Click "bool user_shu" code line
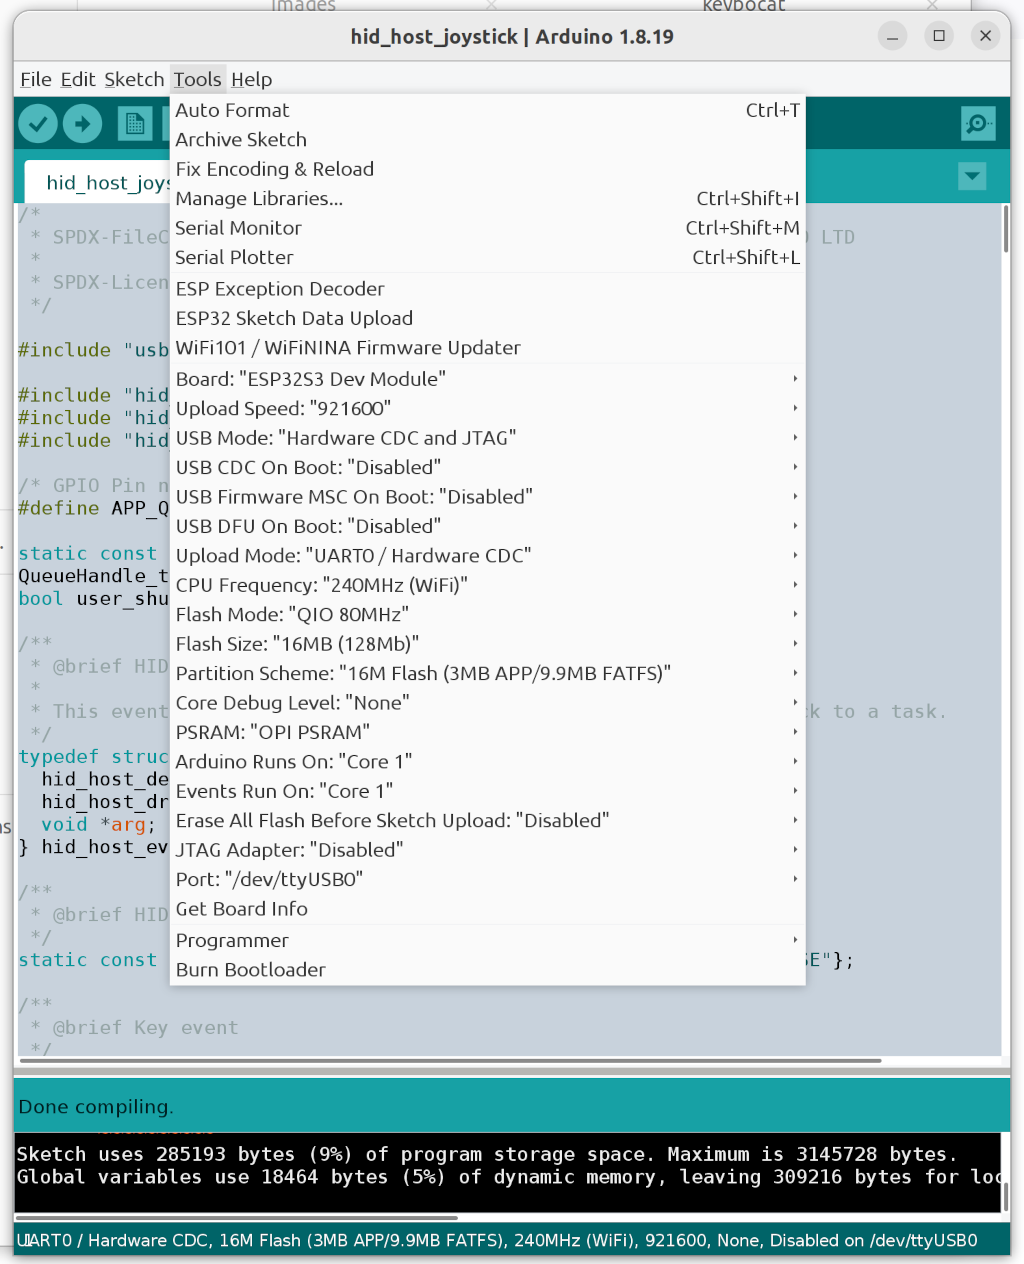1024x1264 pixels. (x=94, y=598)
